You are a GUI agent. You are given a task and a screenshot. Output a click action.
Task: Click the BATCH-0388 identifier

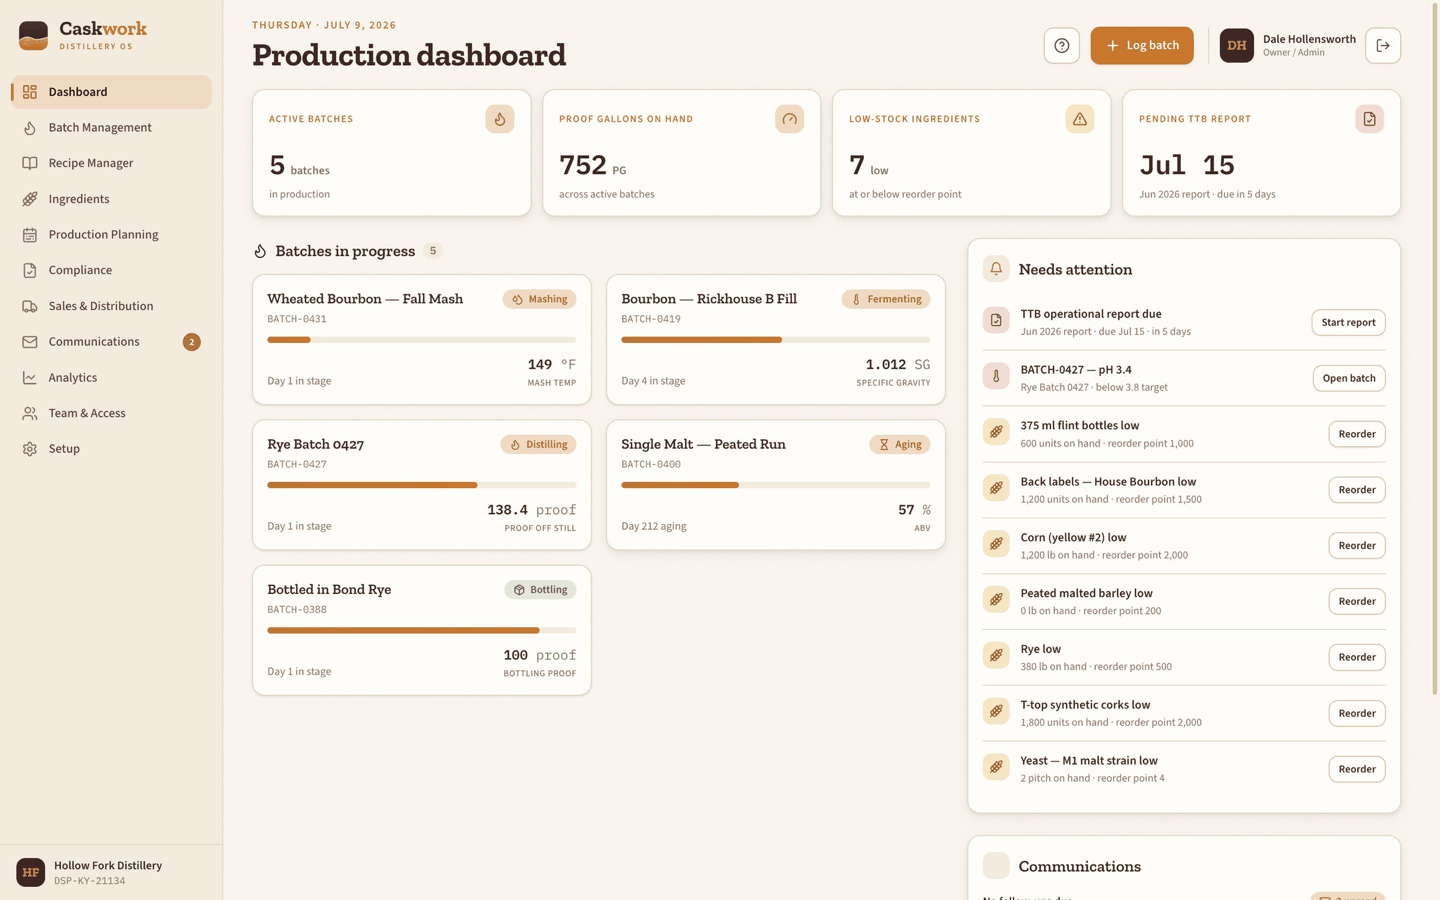[x=297, y=609]
